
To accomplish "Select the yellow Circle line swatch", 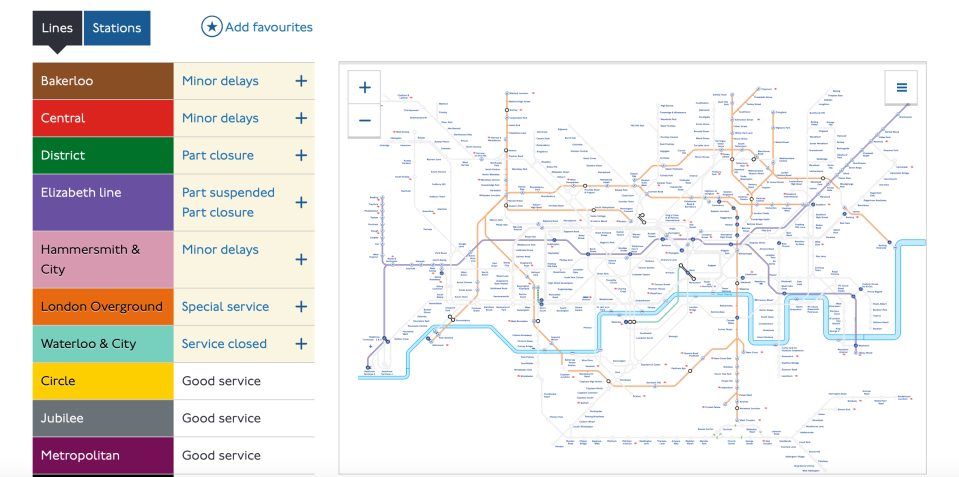I will point(103,381).
